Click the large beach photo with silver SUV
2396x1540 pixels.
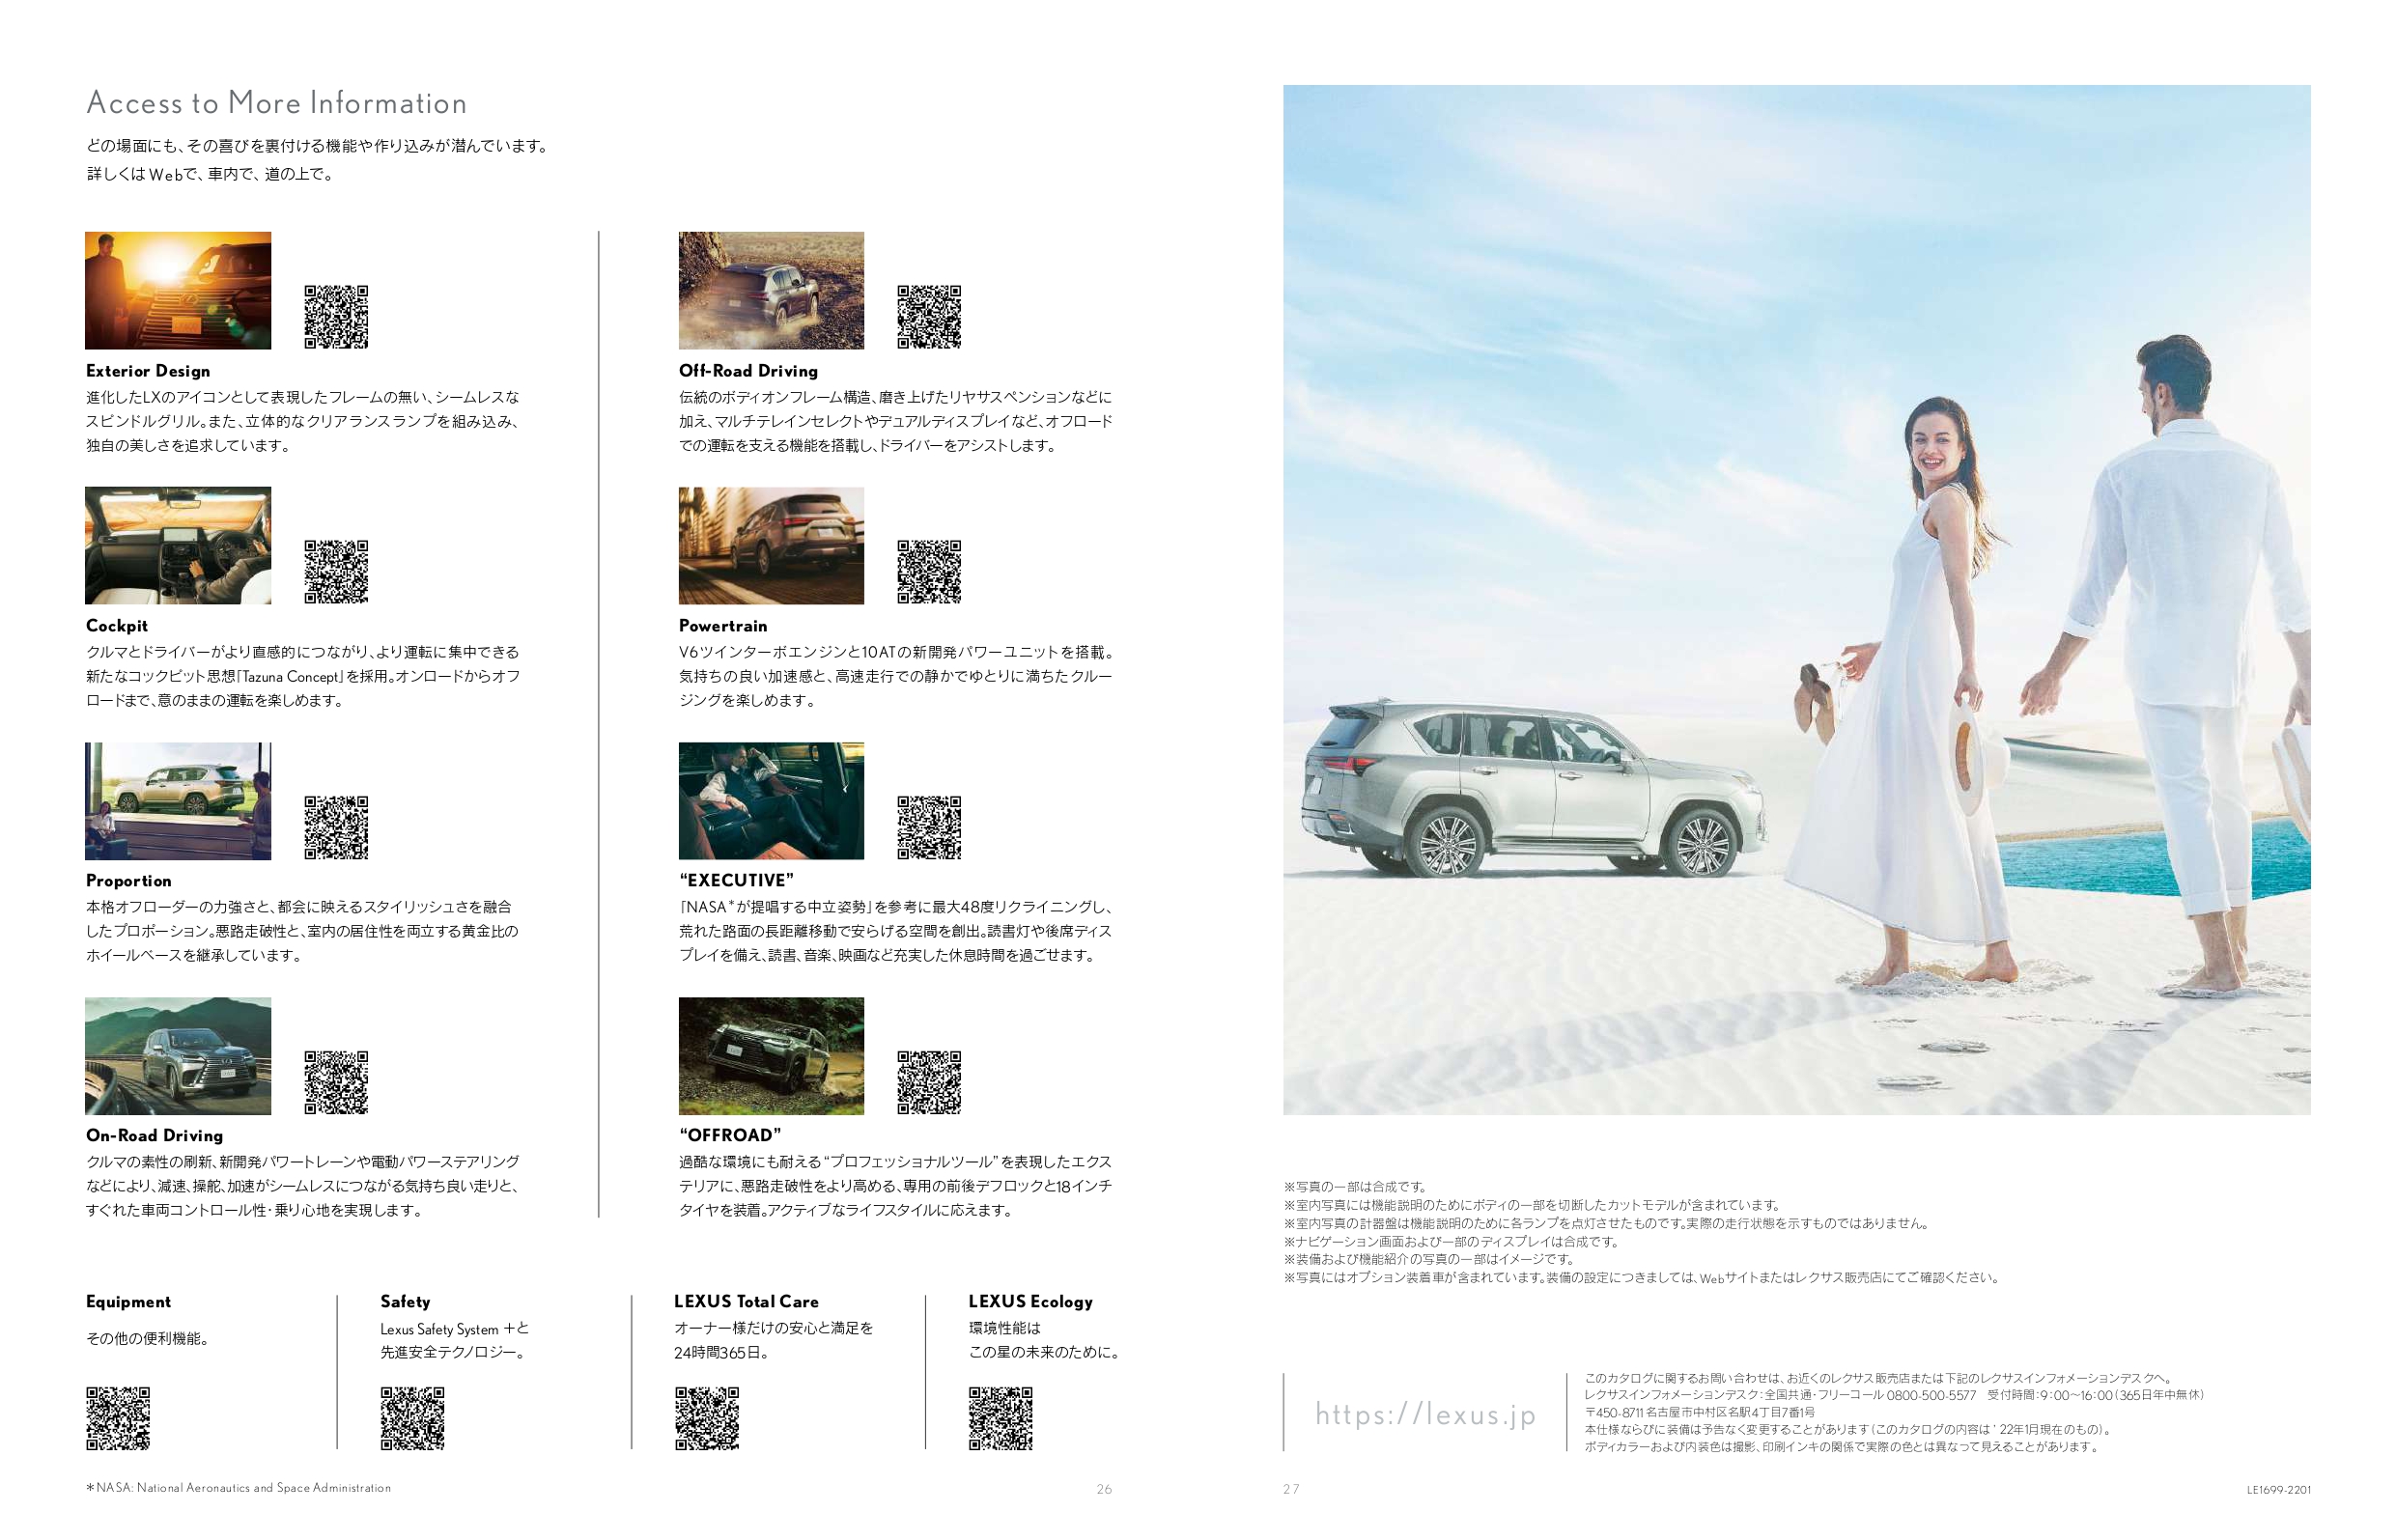(1796, 600)
